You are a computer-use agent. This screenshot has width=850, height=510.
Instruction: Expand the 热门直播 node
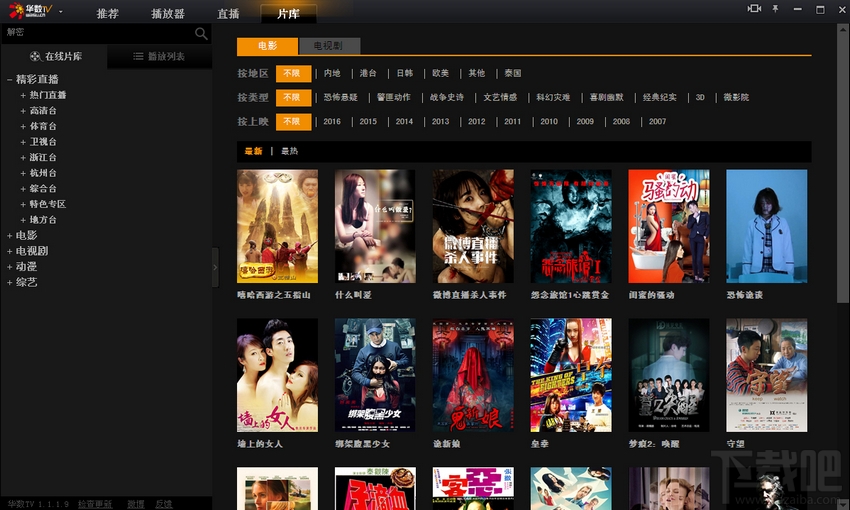pos(23,95)
